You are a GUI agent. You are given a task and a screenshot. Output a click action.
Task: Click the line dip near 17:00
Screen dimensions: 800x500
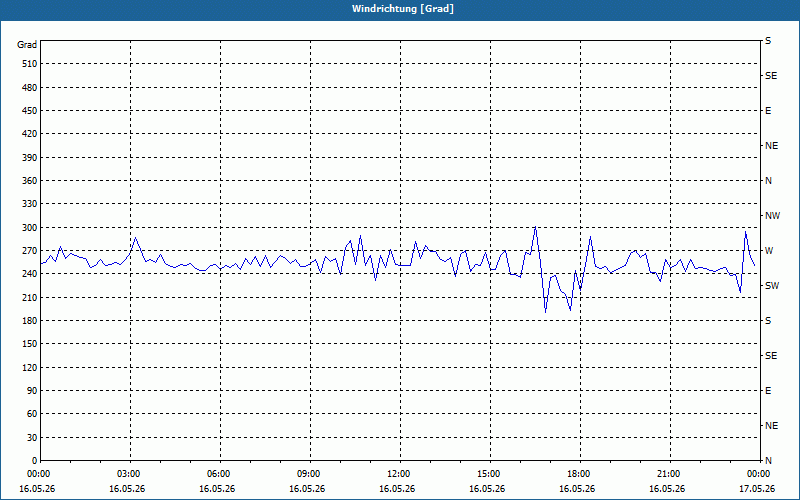tap(545, 312)
